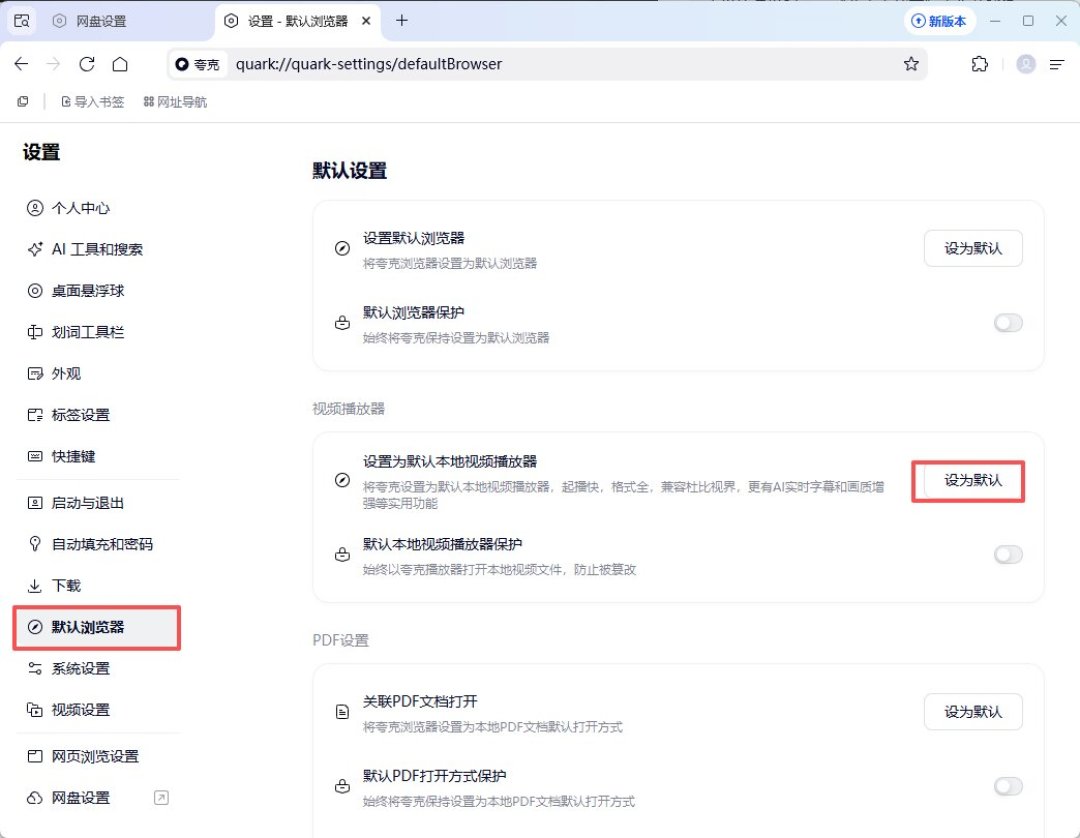Click compass icon beside 设置默认浏览器
This screenshot has width=1080, height=838.
tap(342, 249)
